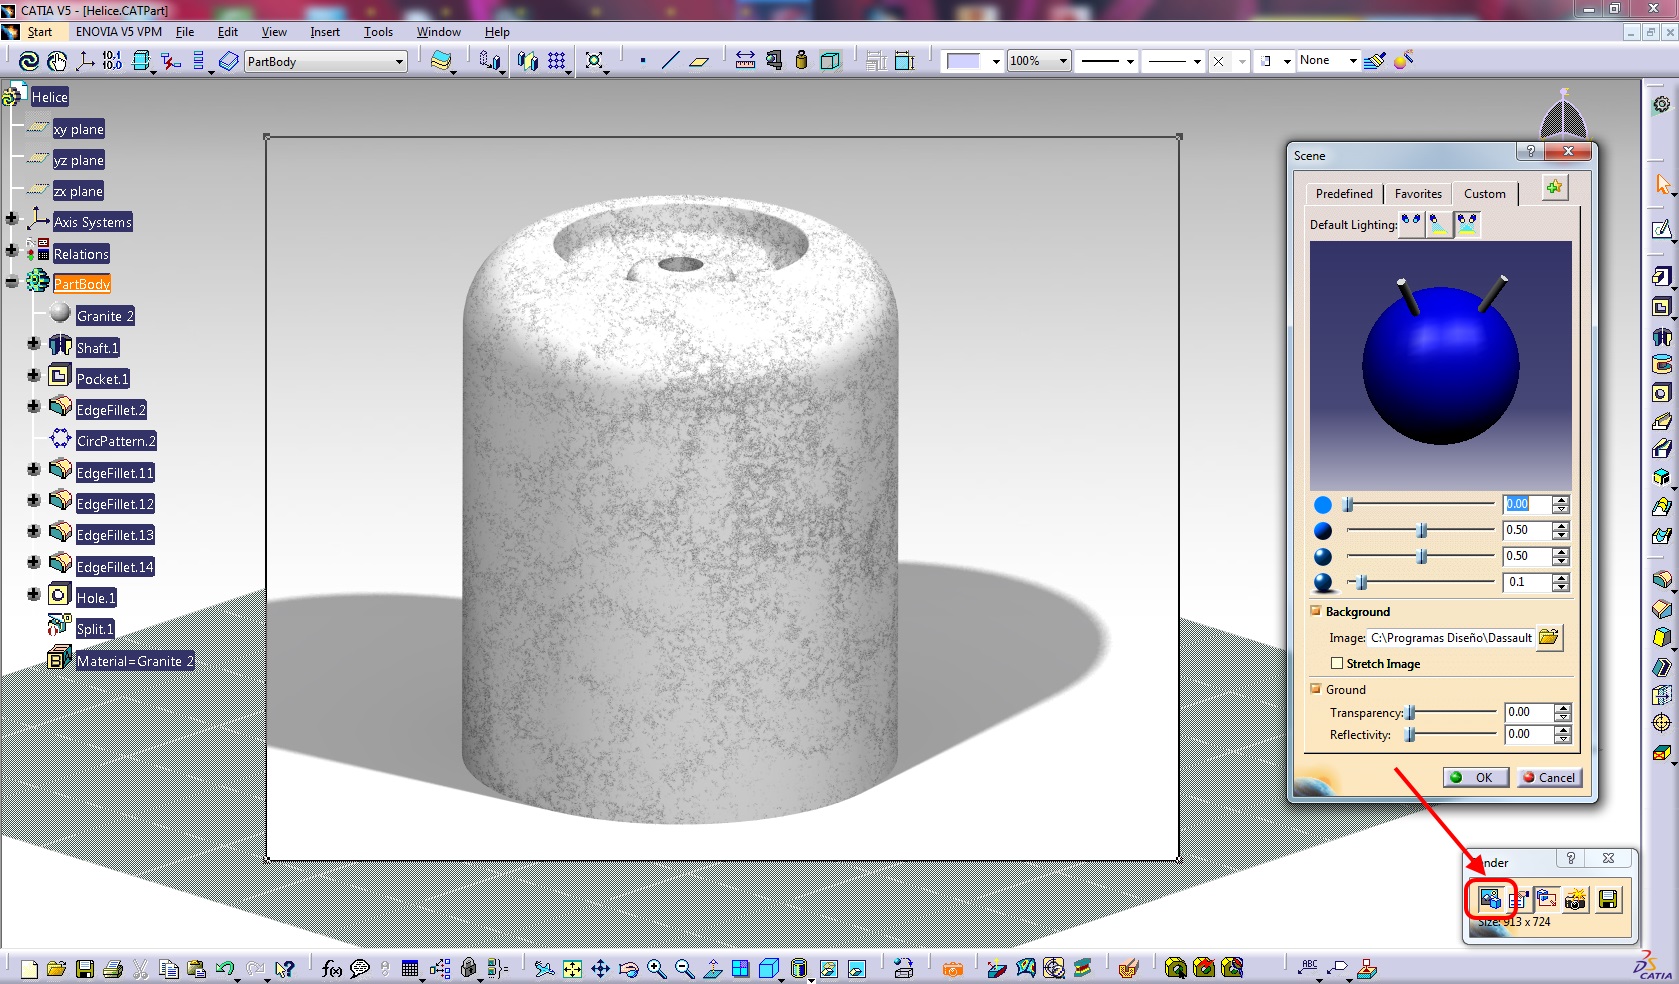Expand the Axis Systems tree node
Viewport: 1679px width, 984px height.
coord(12,219)
